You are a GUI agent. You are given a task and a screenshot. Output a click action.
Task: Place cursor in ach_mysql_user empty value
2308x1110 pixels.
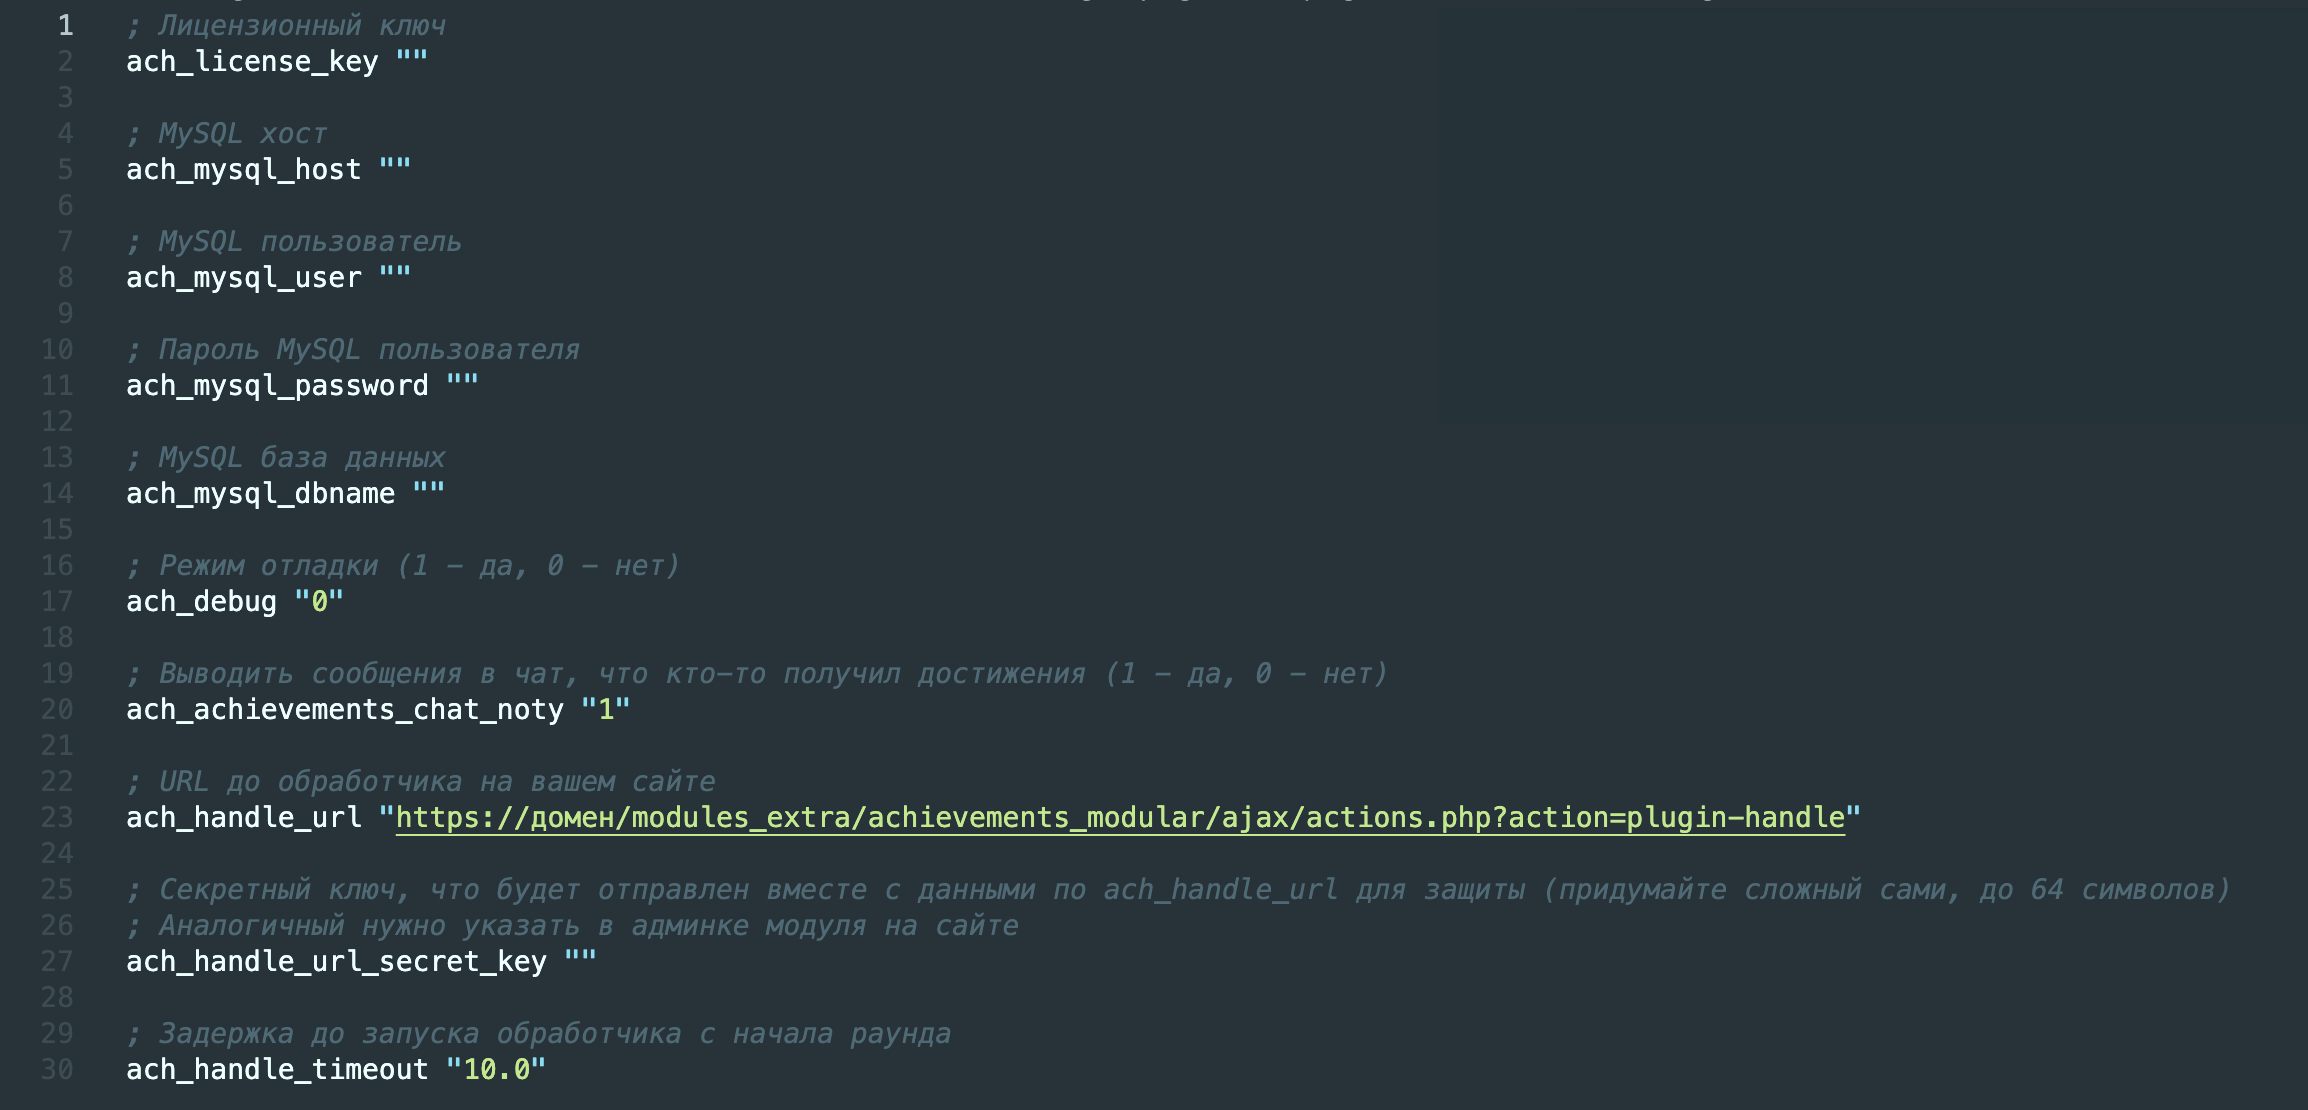[x=395, y=277]
